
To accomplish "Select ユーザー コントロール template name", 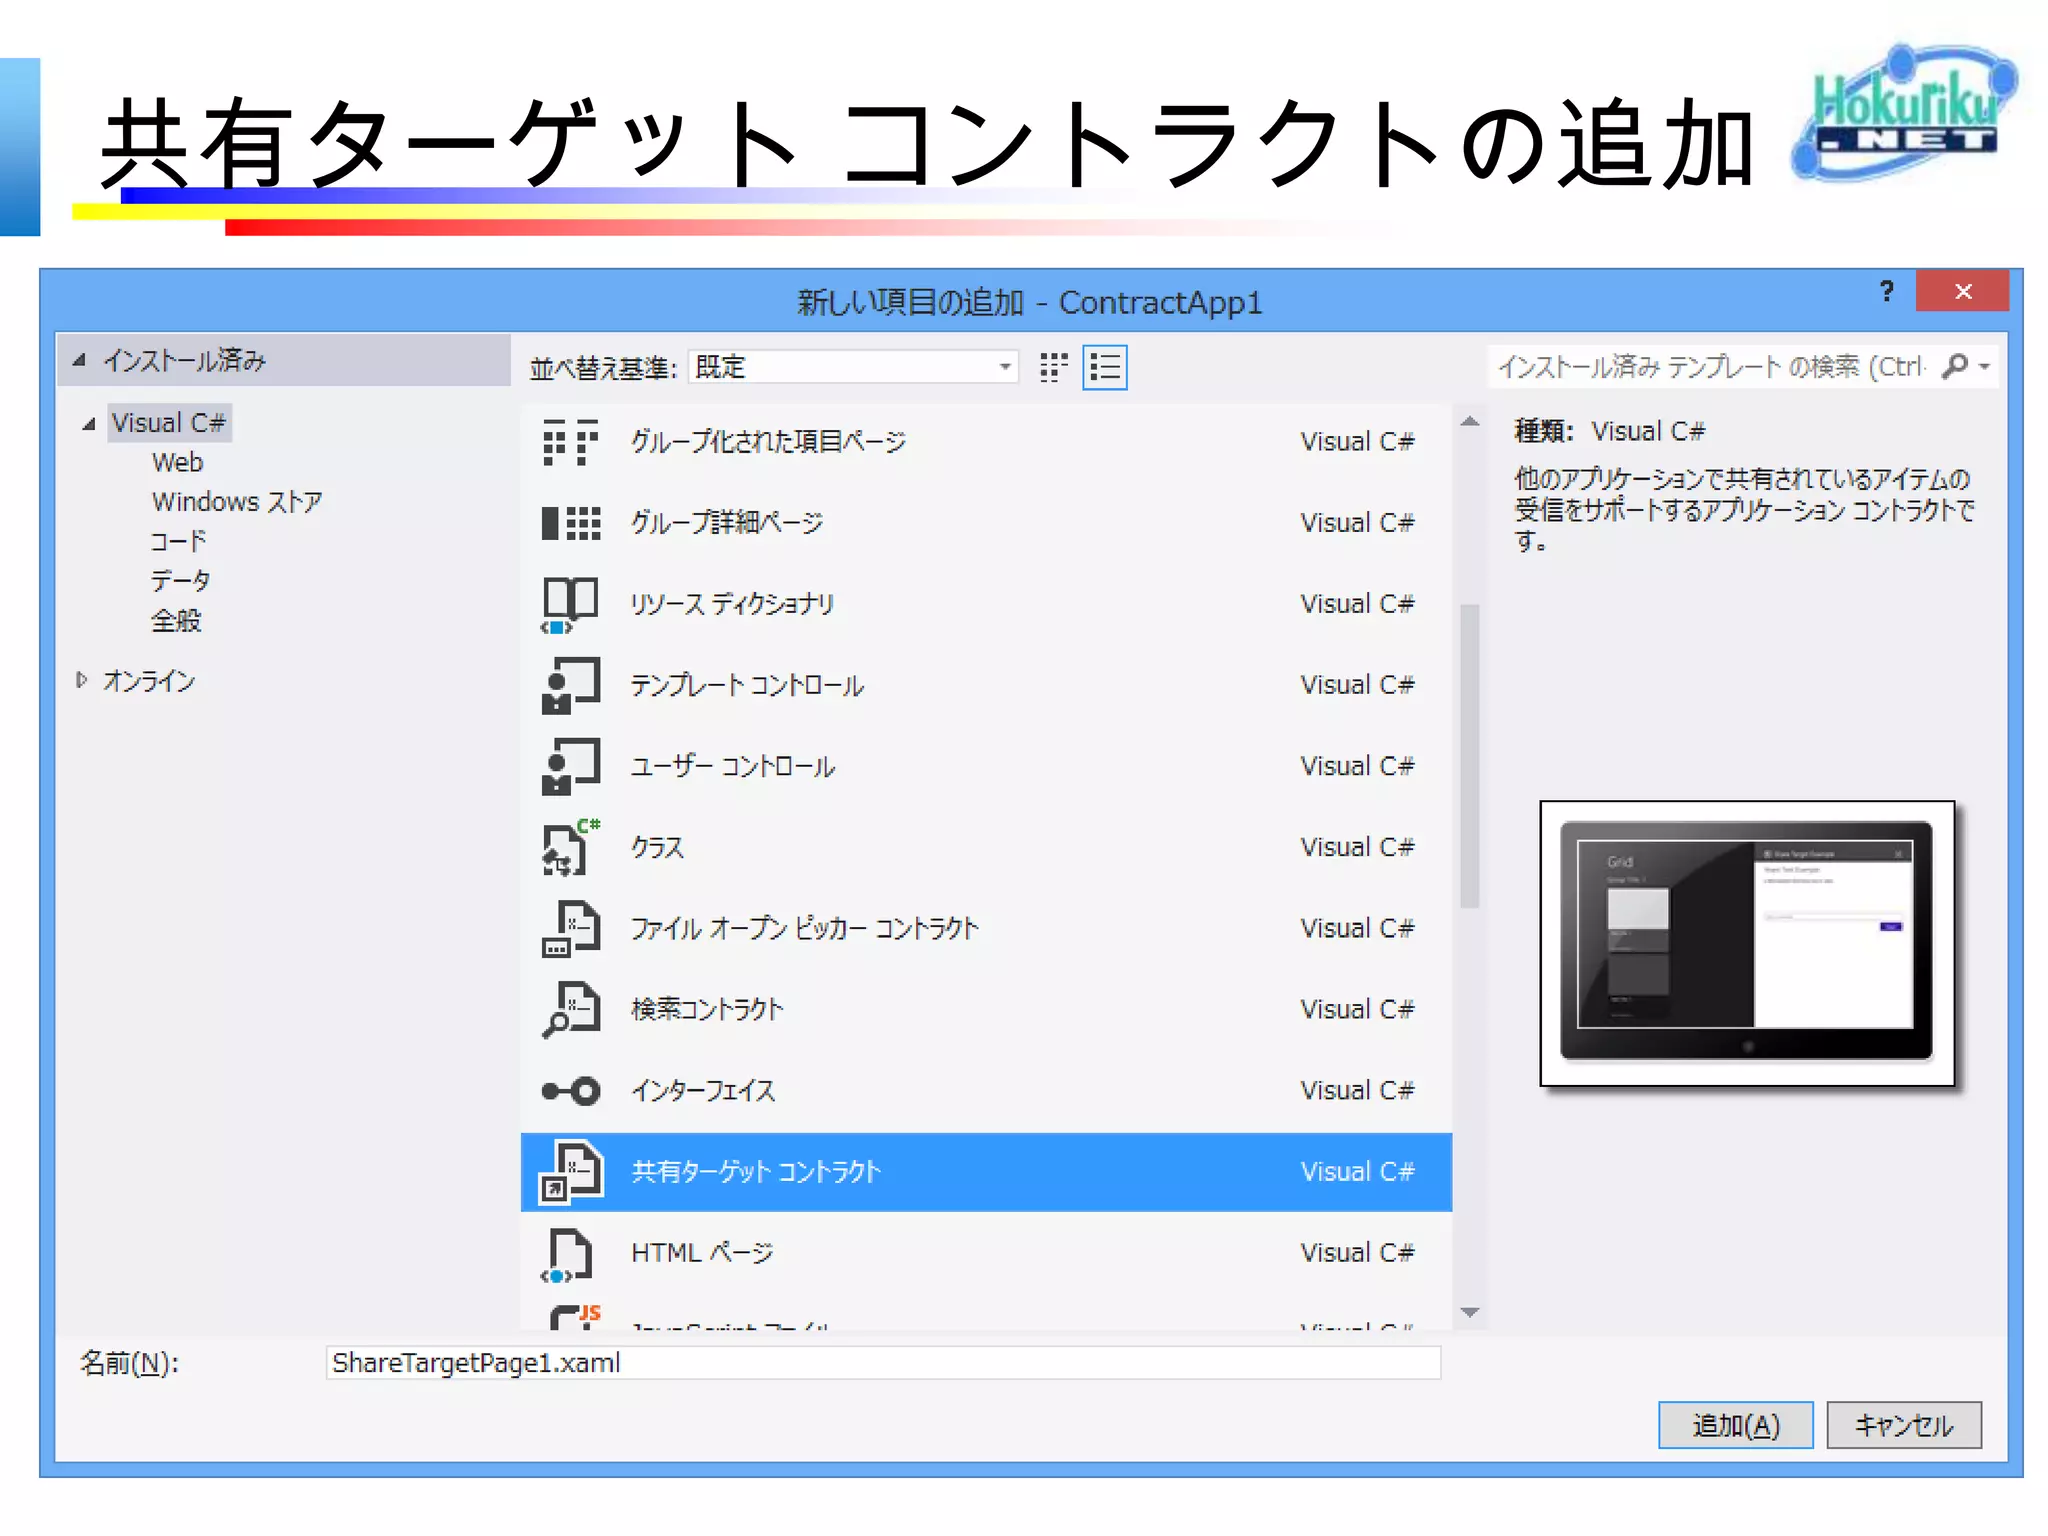I will tap(733, 766).
